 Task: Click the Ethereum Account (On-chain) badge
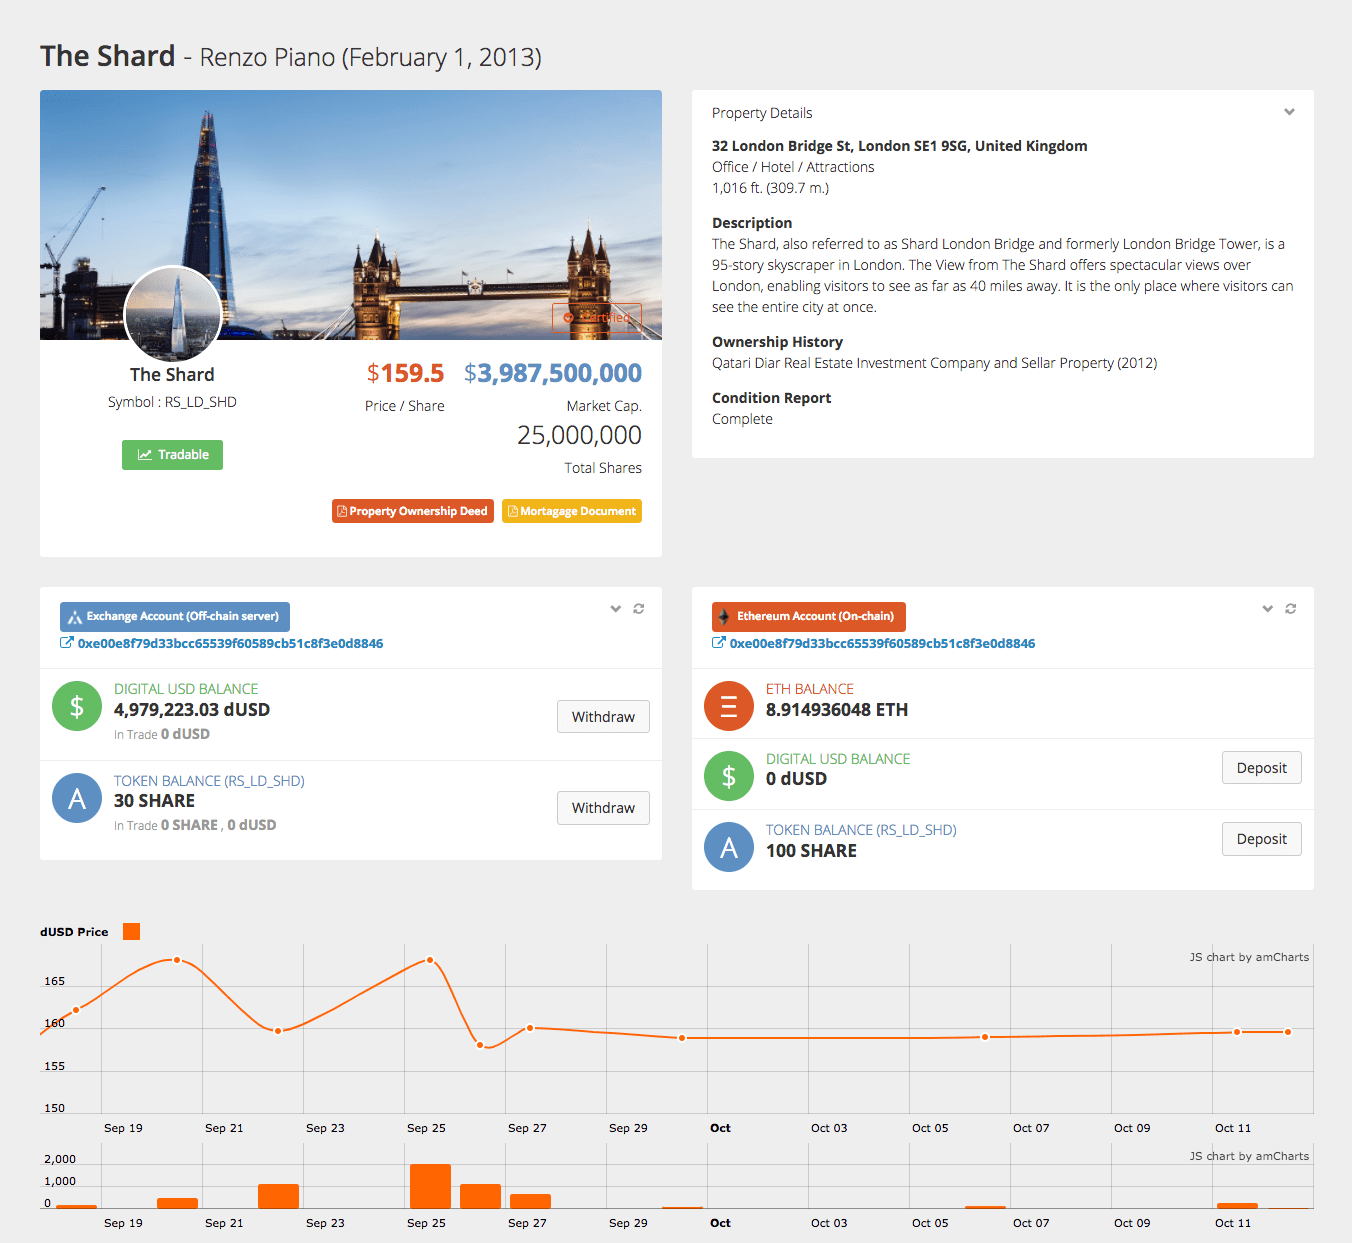point(809,617)
